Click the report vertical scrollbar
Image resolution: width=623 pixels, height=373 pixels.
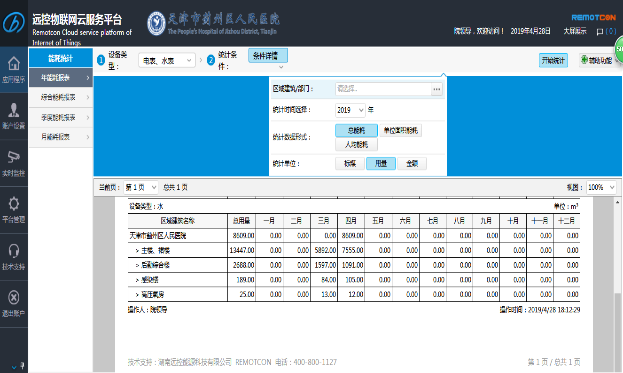click(617, 285)
